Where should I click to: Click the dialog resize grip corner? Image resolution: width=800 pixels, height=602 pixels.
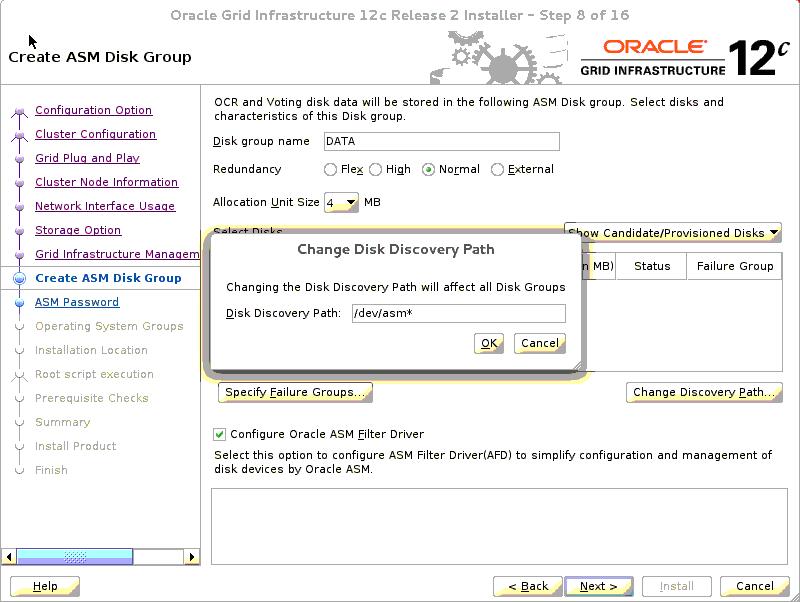[x=577, y=365]
